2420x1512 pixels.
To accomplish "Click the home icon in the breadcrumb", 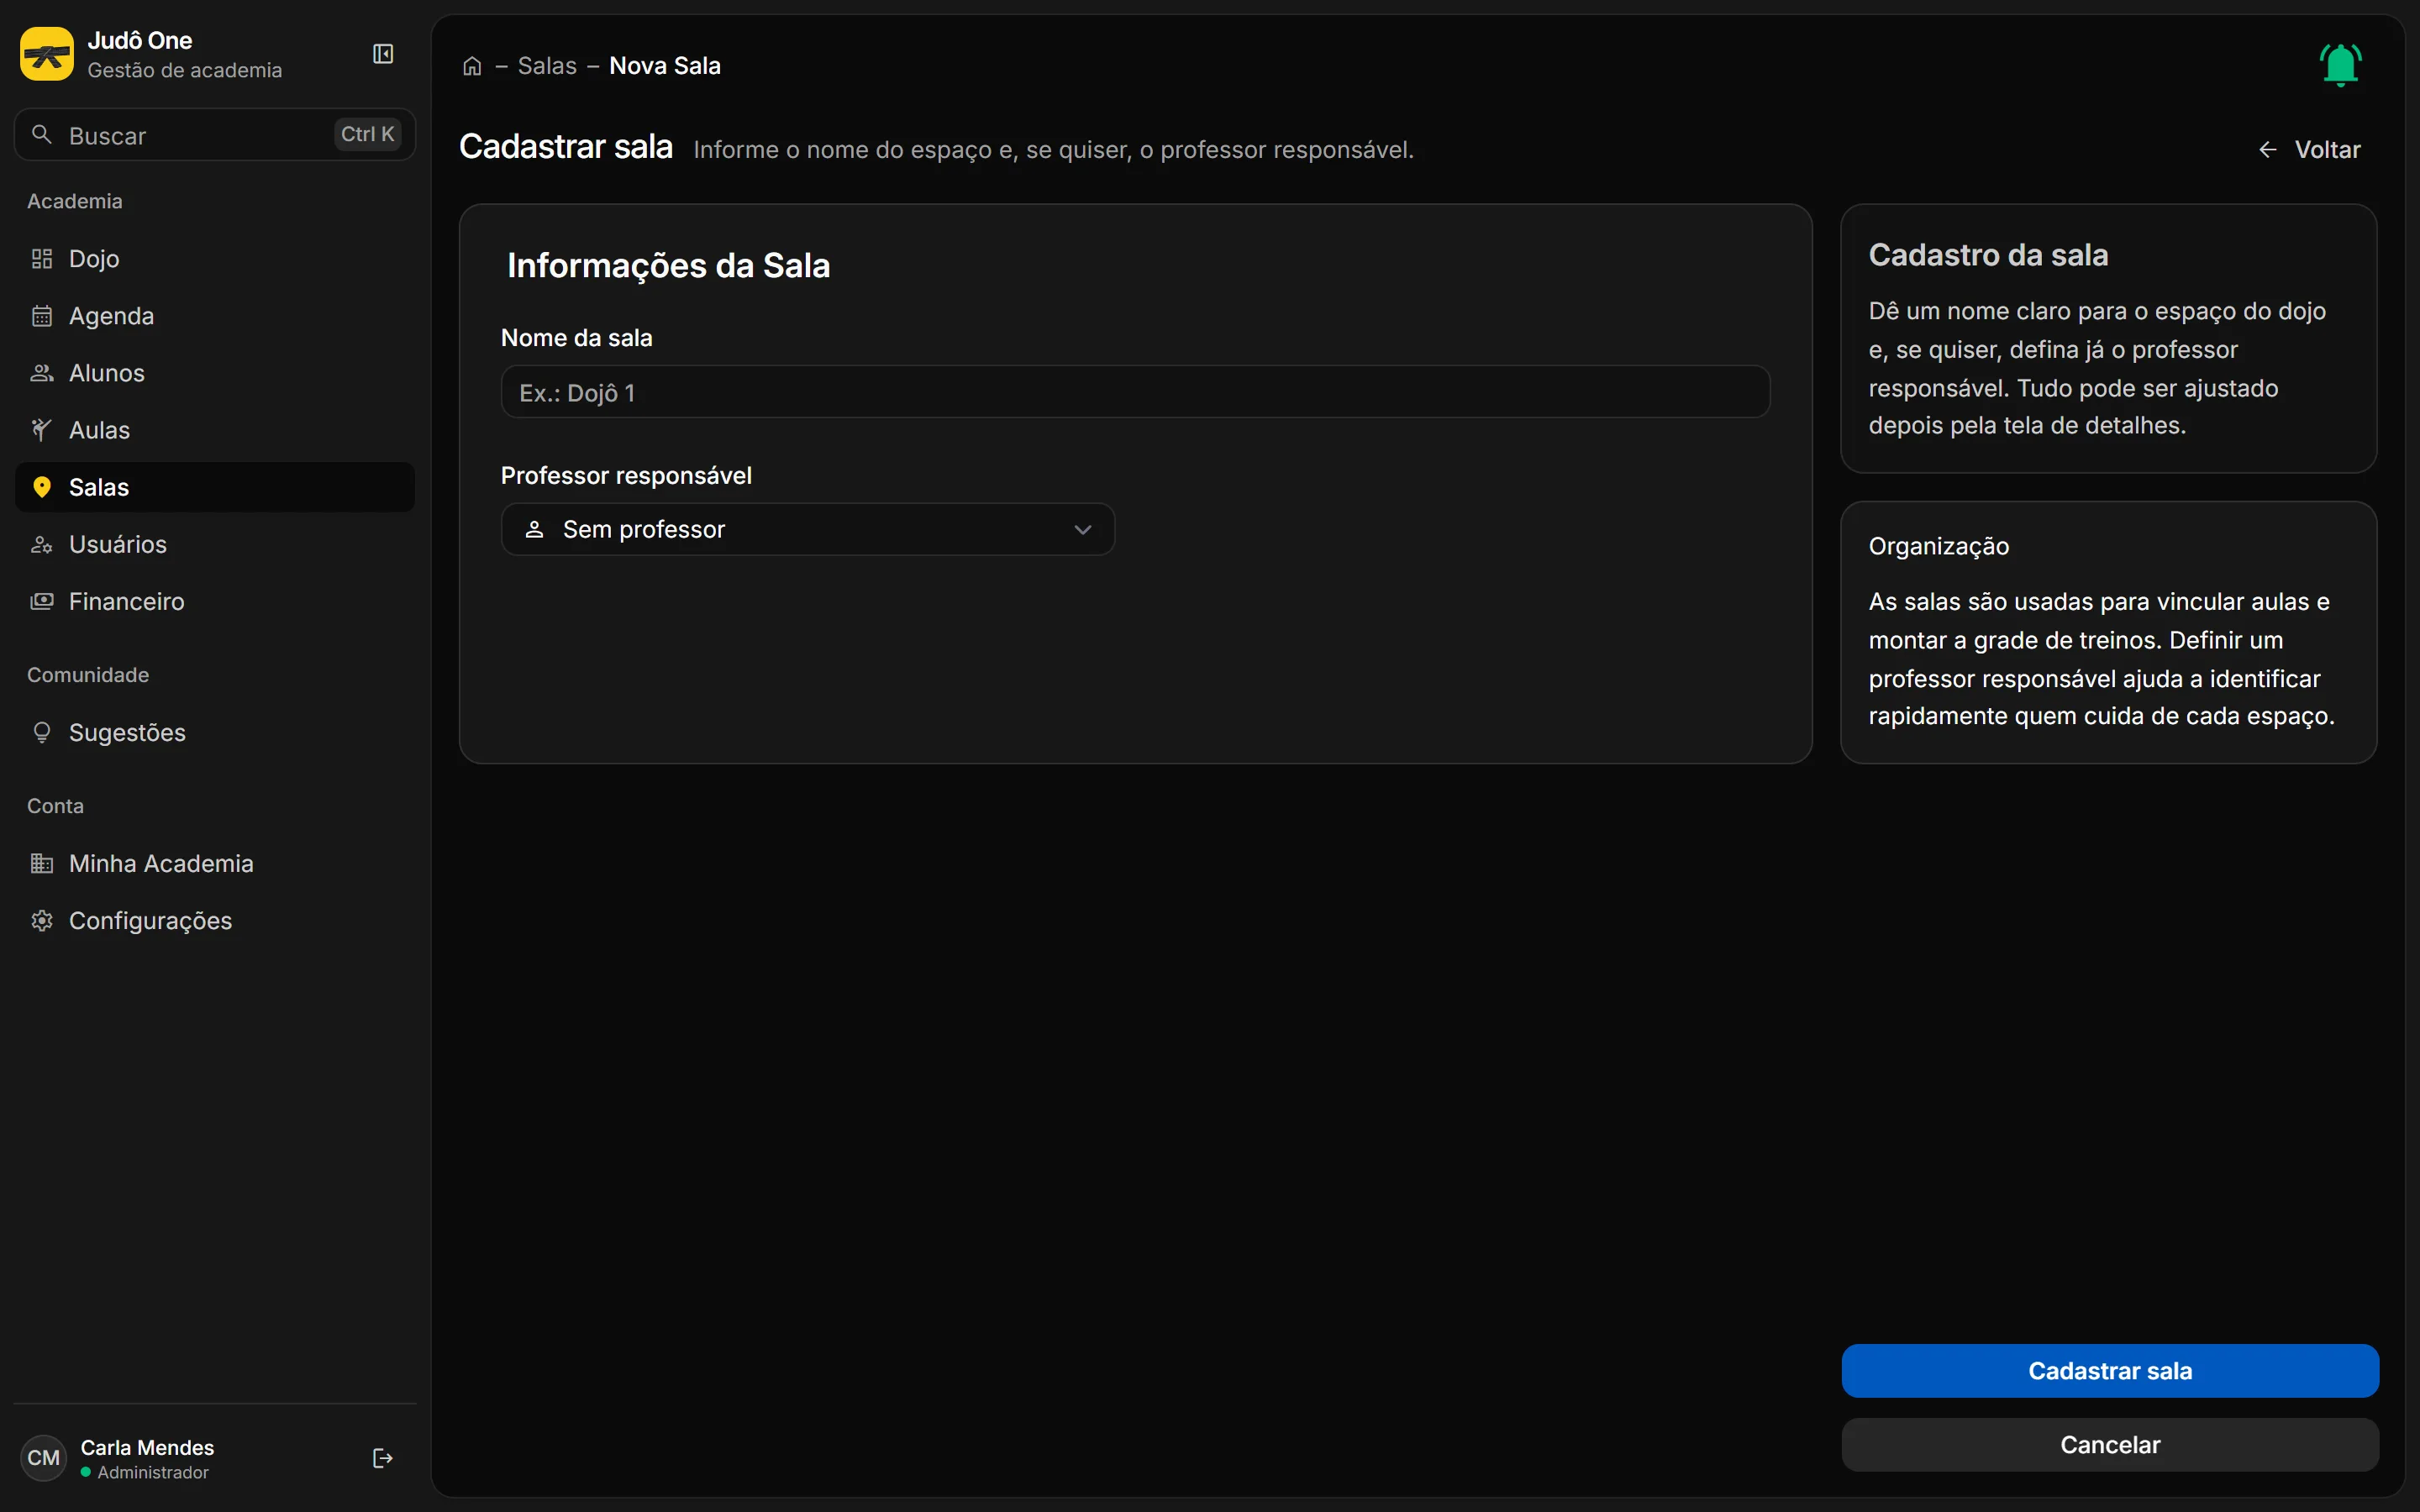I will 472,66.
